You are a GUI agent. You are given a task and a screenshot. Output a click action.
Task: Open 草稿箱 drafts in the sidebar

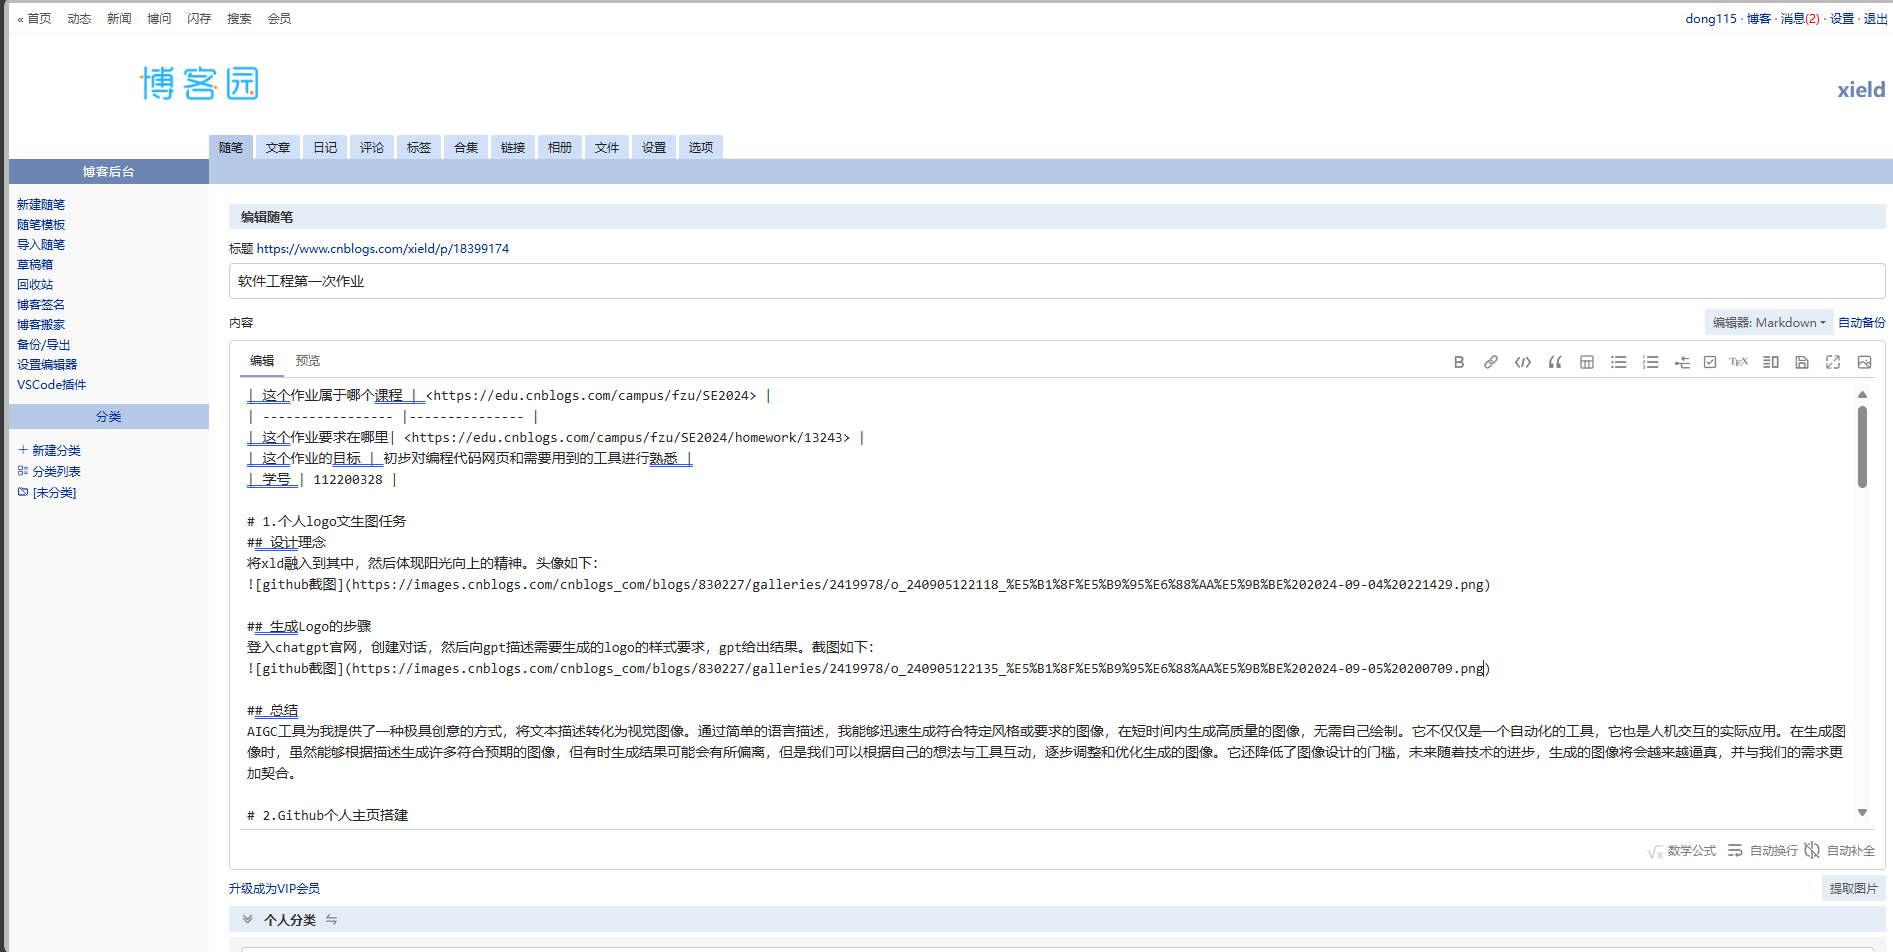(35, 264)
